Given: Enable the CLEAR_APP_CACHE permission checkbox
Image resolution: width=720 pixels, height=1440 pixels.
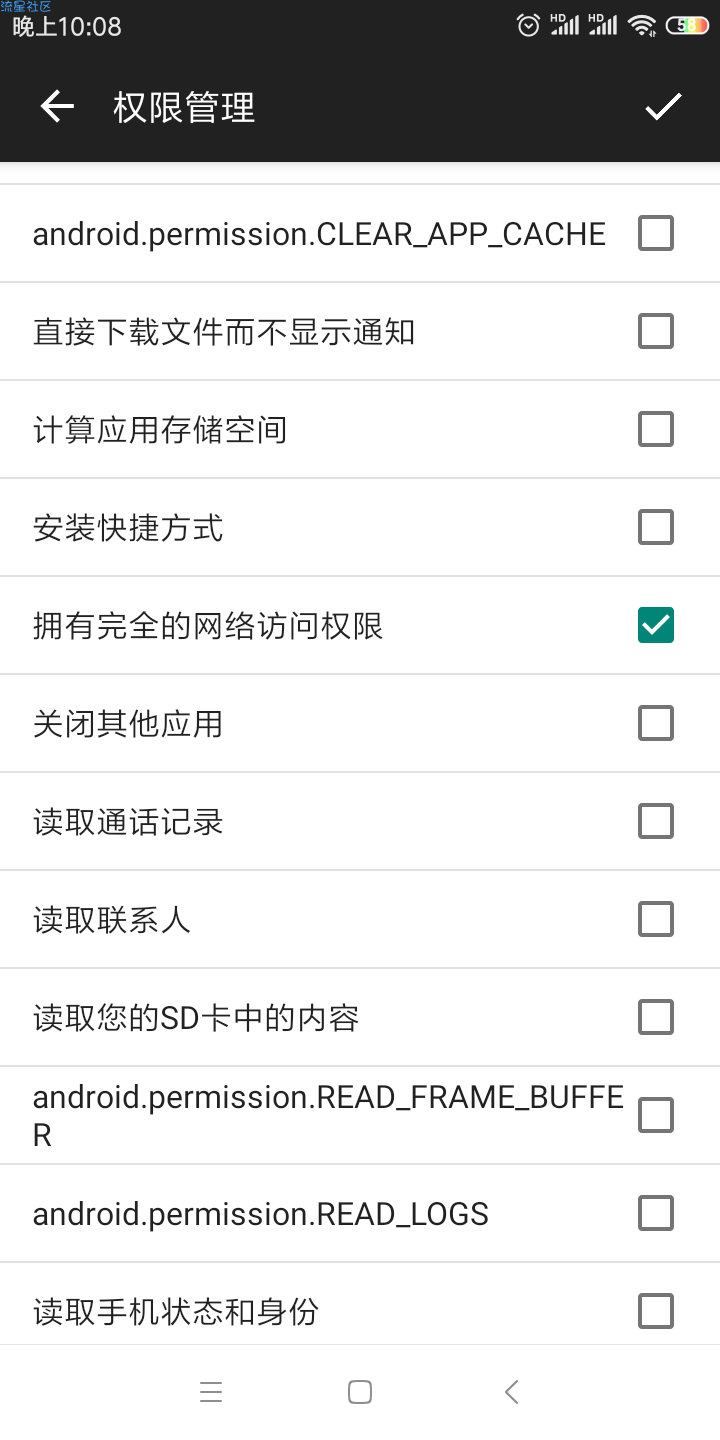Looking at the screenshot, I should click(x=656, y=234).
